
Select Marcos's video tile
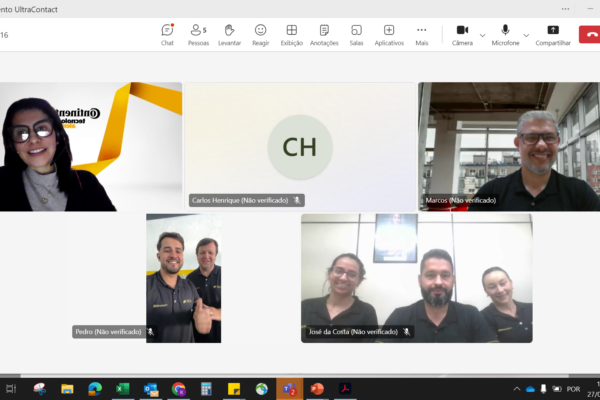click(x=508, y=146)
